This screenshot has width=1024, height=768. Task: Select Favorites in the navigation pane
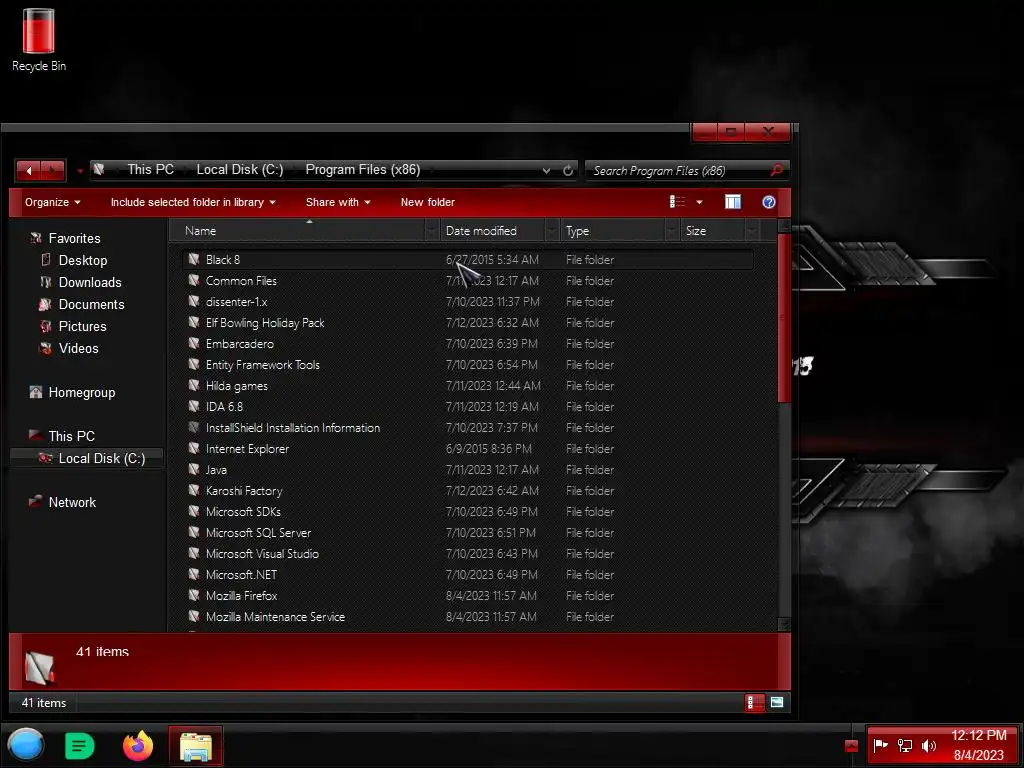click(74, 238)
